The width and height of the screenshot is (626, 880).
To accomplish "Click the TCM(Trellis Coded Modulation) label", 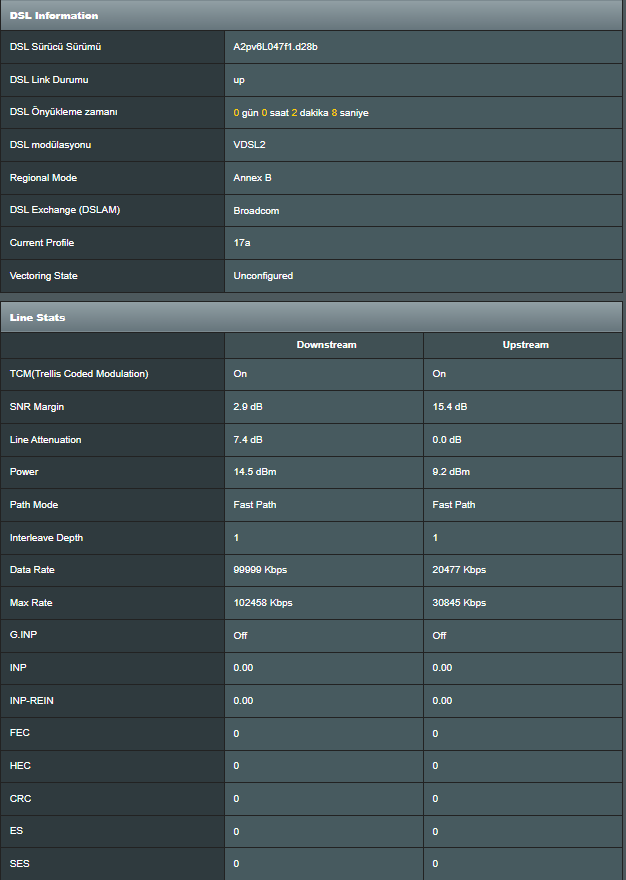I will pyautogui.click(x=79, y=374).
